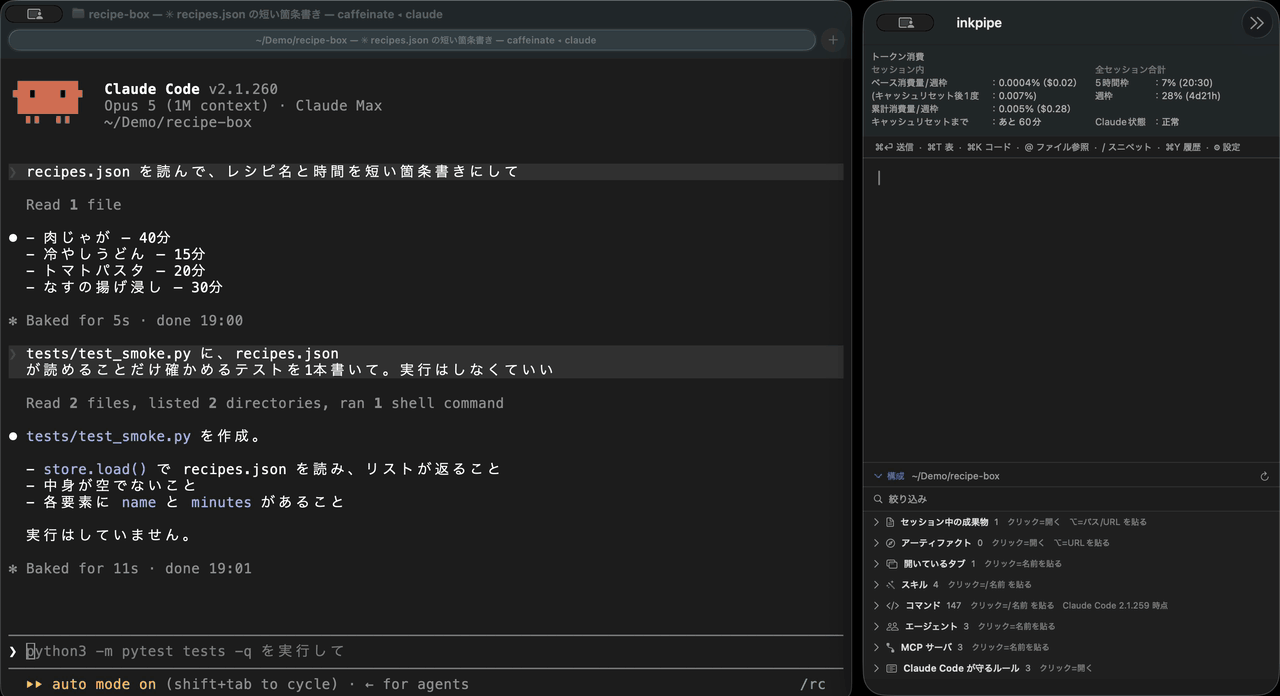Click the store.load() code reference
Viewport: 1280px width, 696px height.
(x=95, y=469)
